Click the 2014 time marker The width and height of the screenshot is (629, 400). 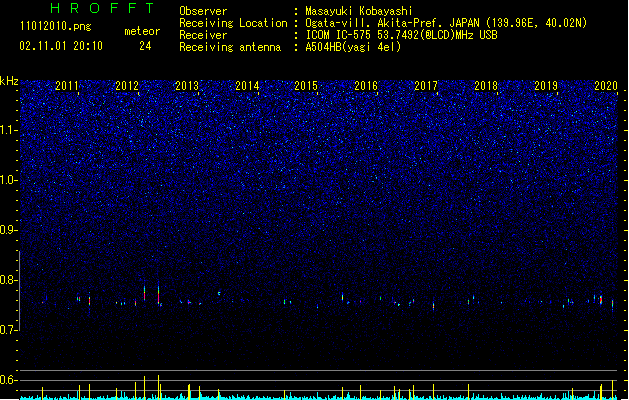[247, 86]
